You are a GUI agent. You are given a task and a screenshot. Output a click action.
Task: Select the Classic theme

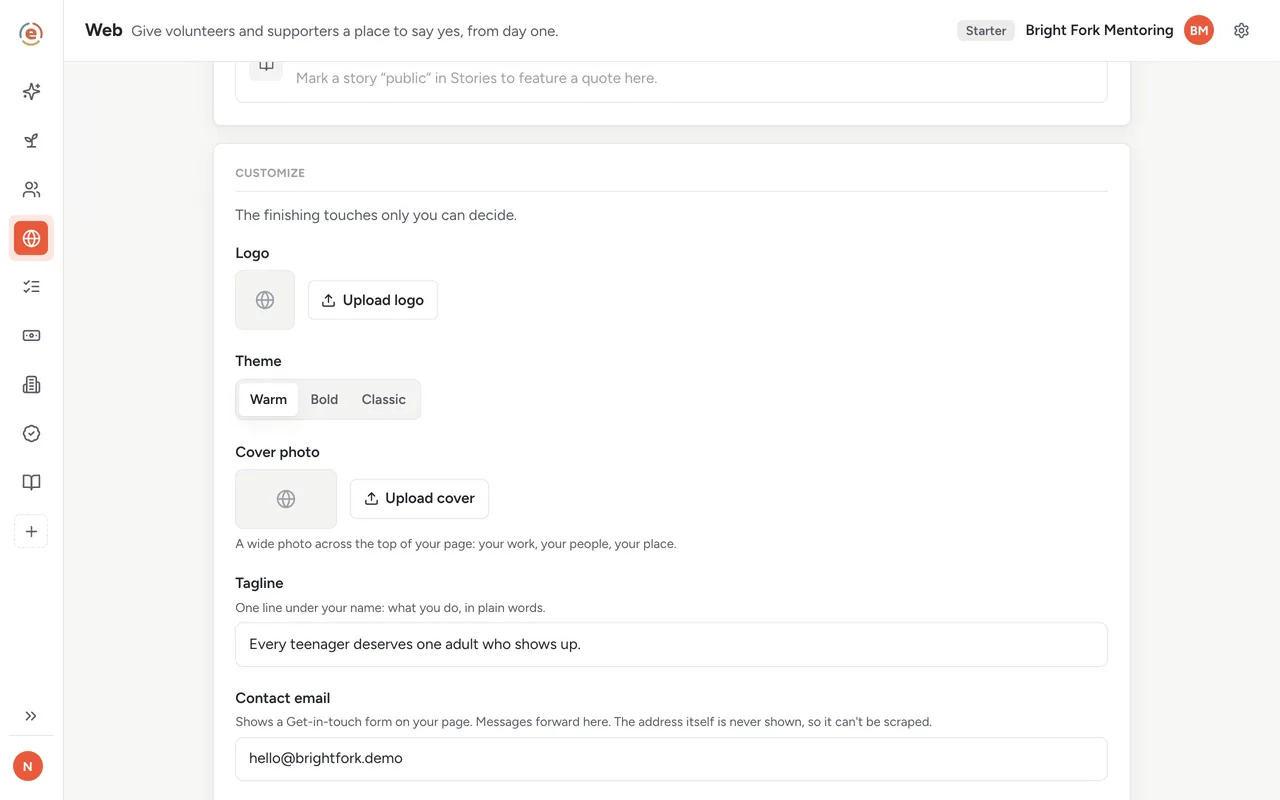point(384,399)
